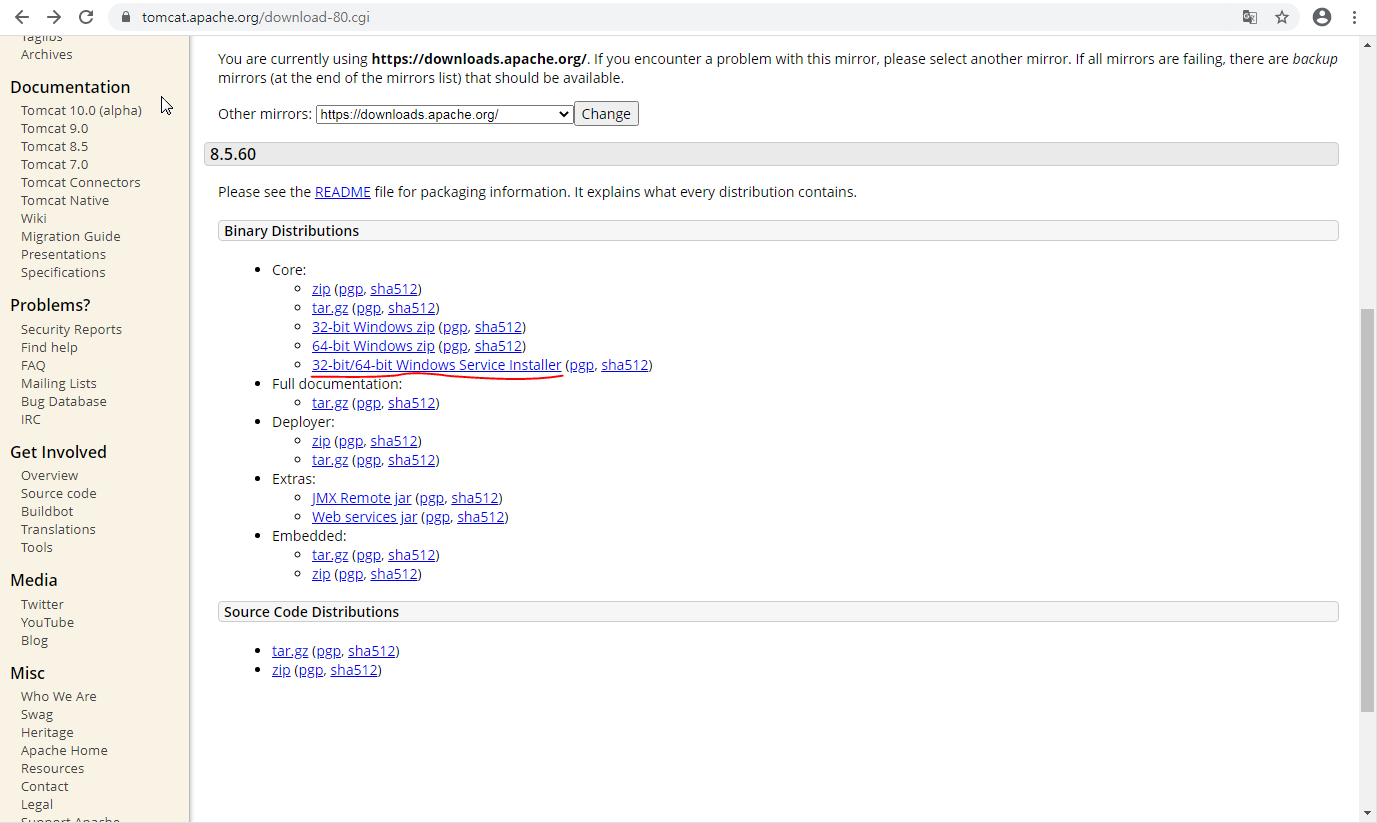Open Who We Are link
Image resolution: width=1377 pixels, height=823 pixels.
coord(59,696)
